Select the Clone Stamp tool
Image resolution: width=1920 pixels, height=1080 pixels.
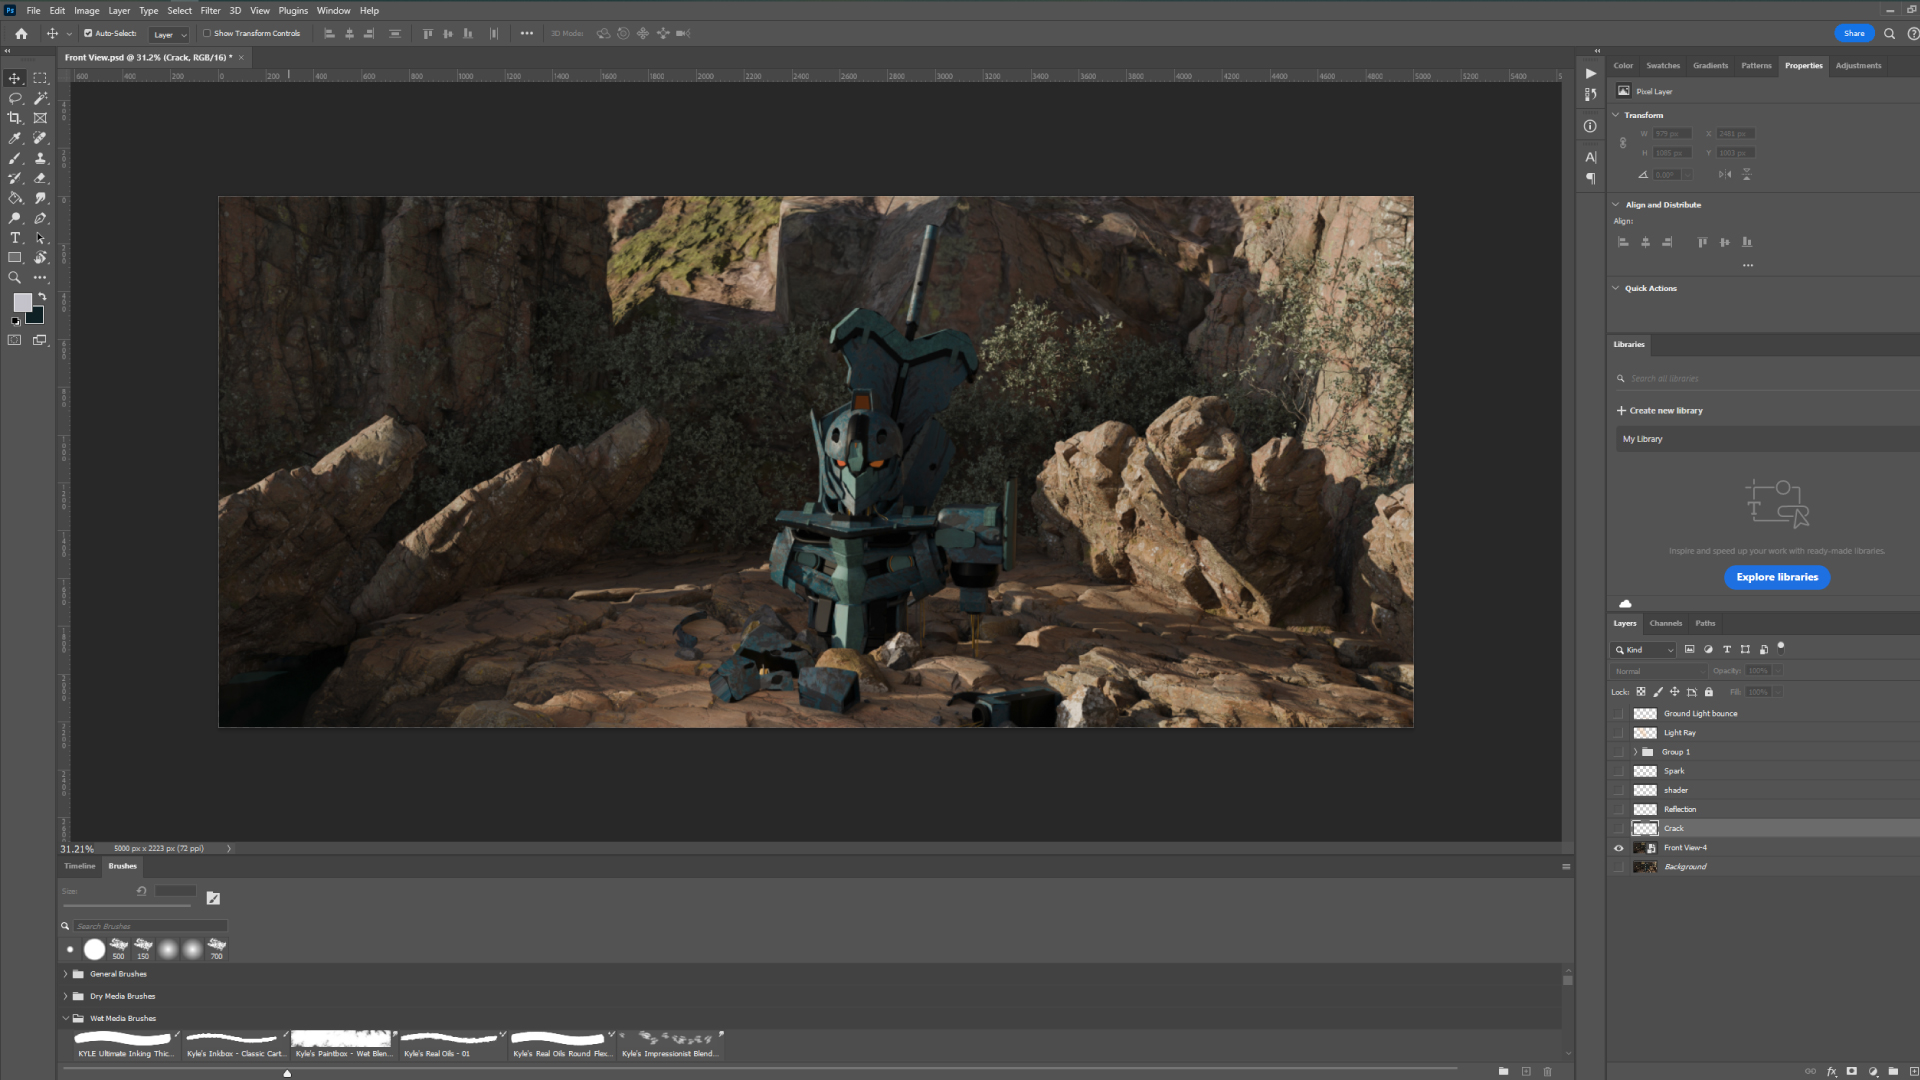40,158
